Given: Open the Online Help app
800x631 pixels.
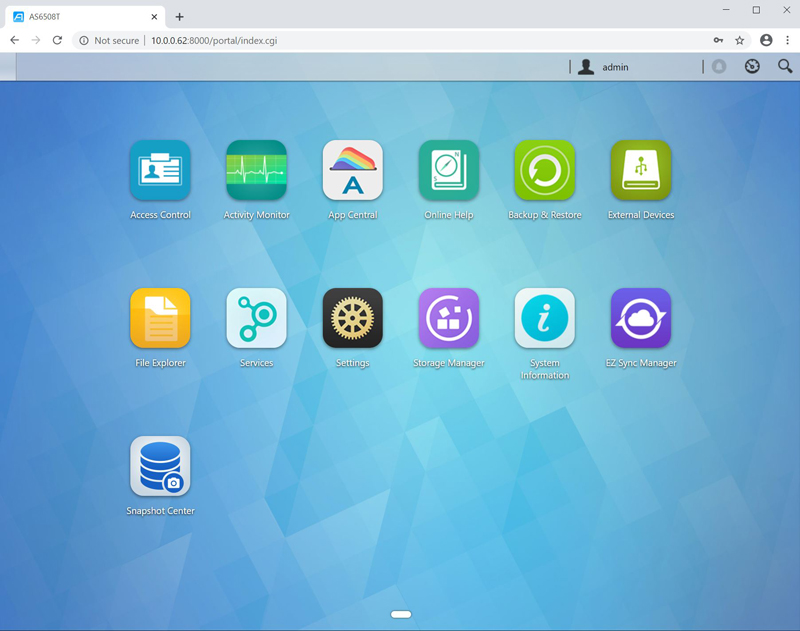Looking at the screenshot, I should pyautogui.click(x=448, y=170).
